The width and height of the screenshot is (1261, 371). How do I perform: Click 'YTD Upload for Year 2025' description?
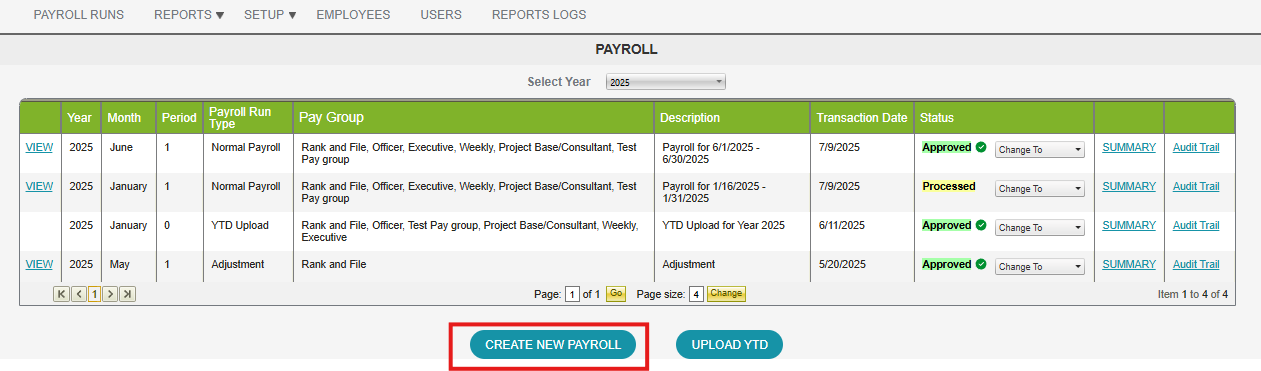tap(723, 225)
